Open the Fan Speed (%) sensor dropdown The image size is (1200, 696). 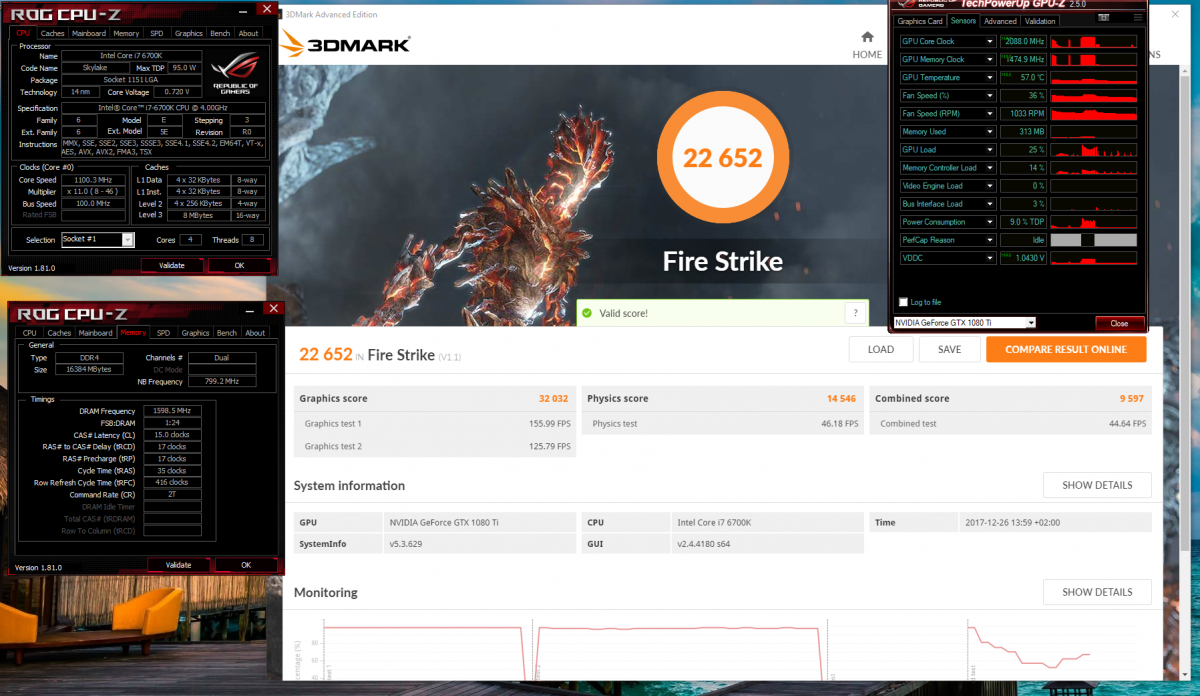(x=991, y=96)
